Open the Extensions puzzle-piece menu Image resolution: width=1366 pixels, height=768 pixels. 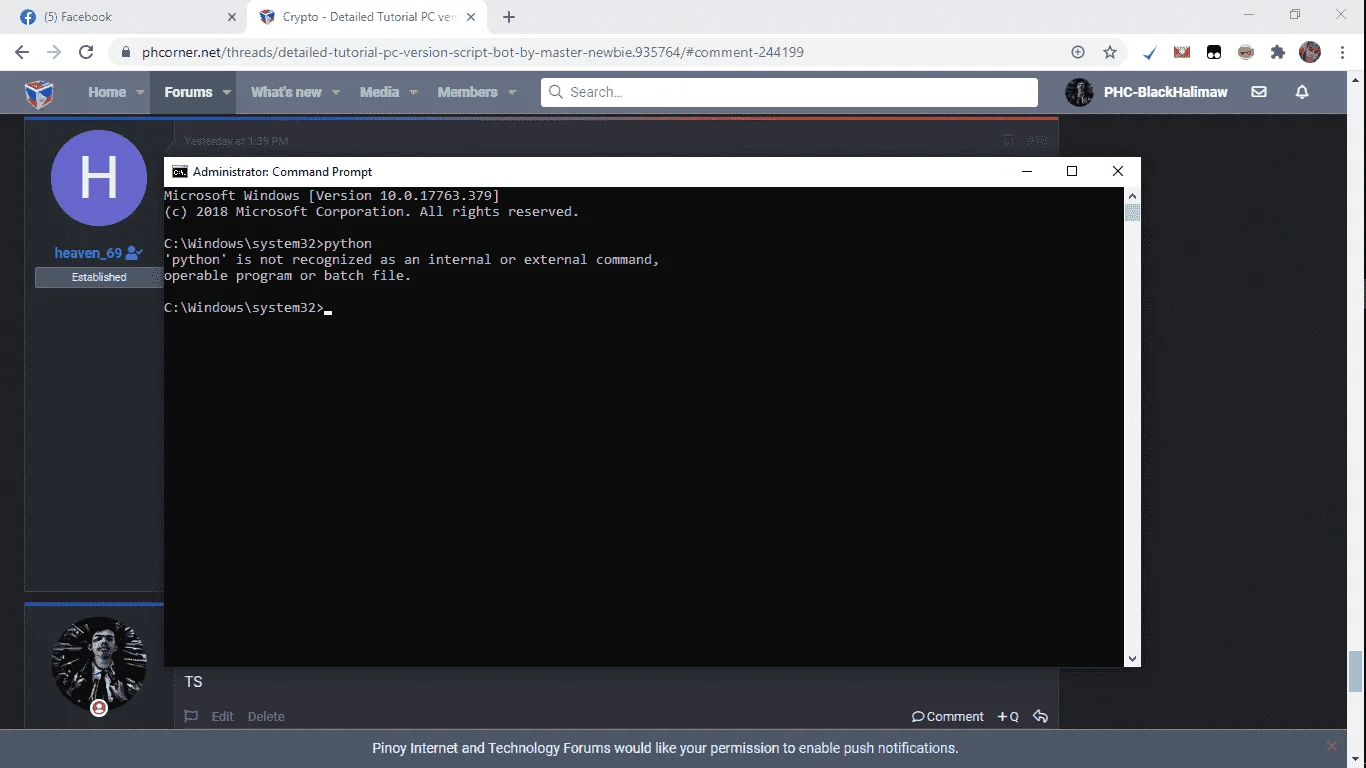(1277, 52)
